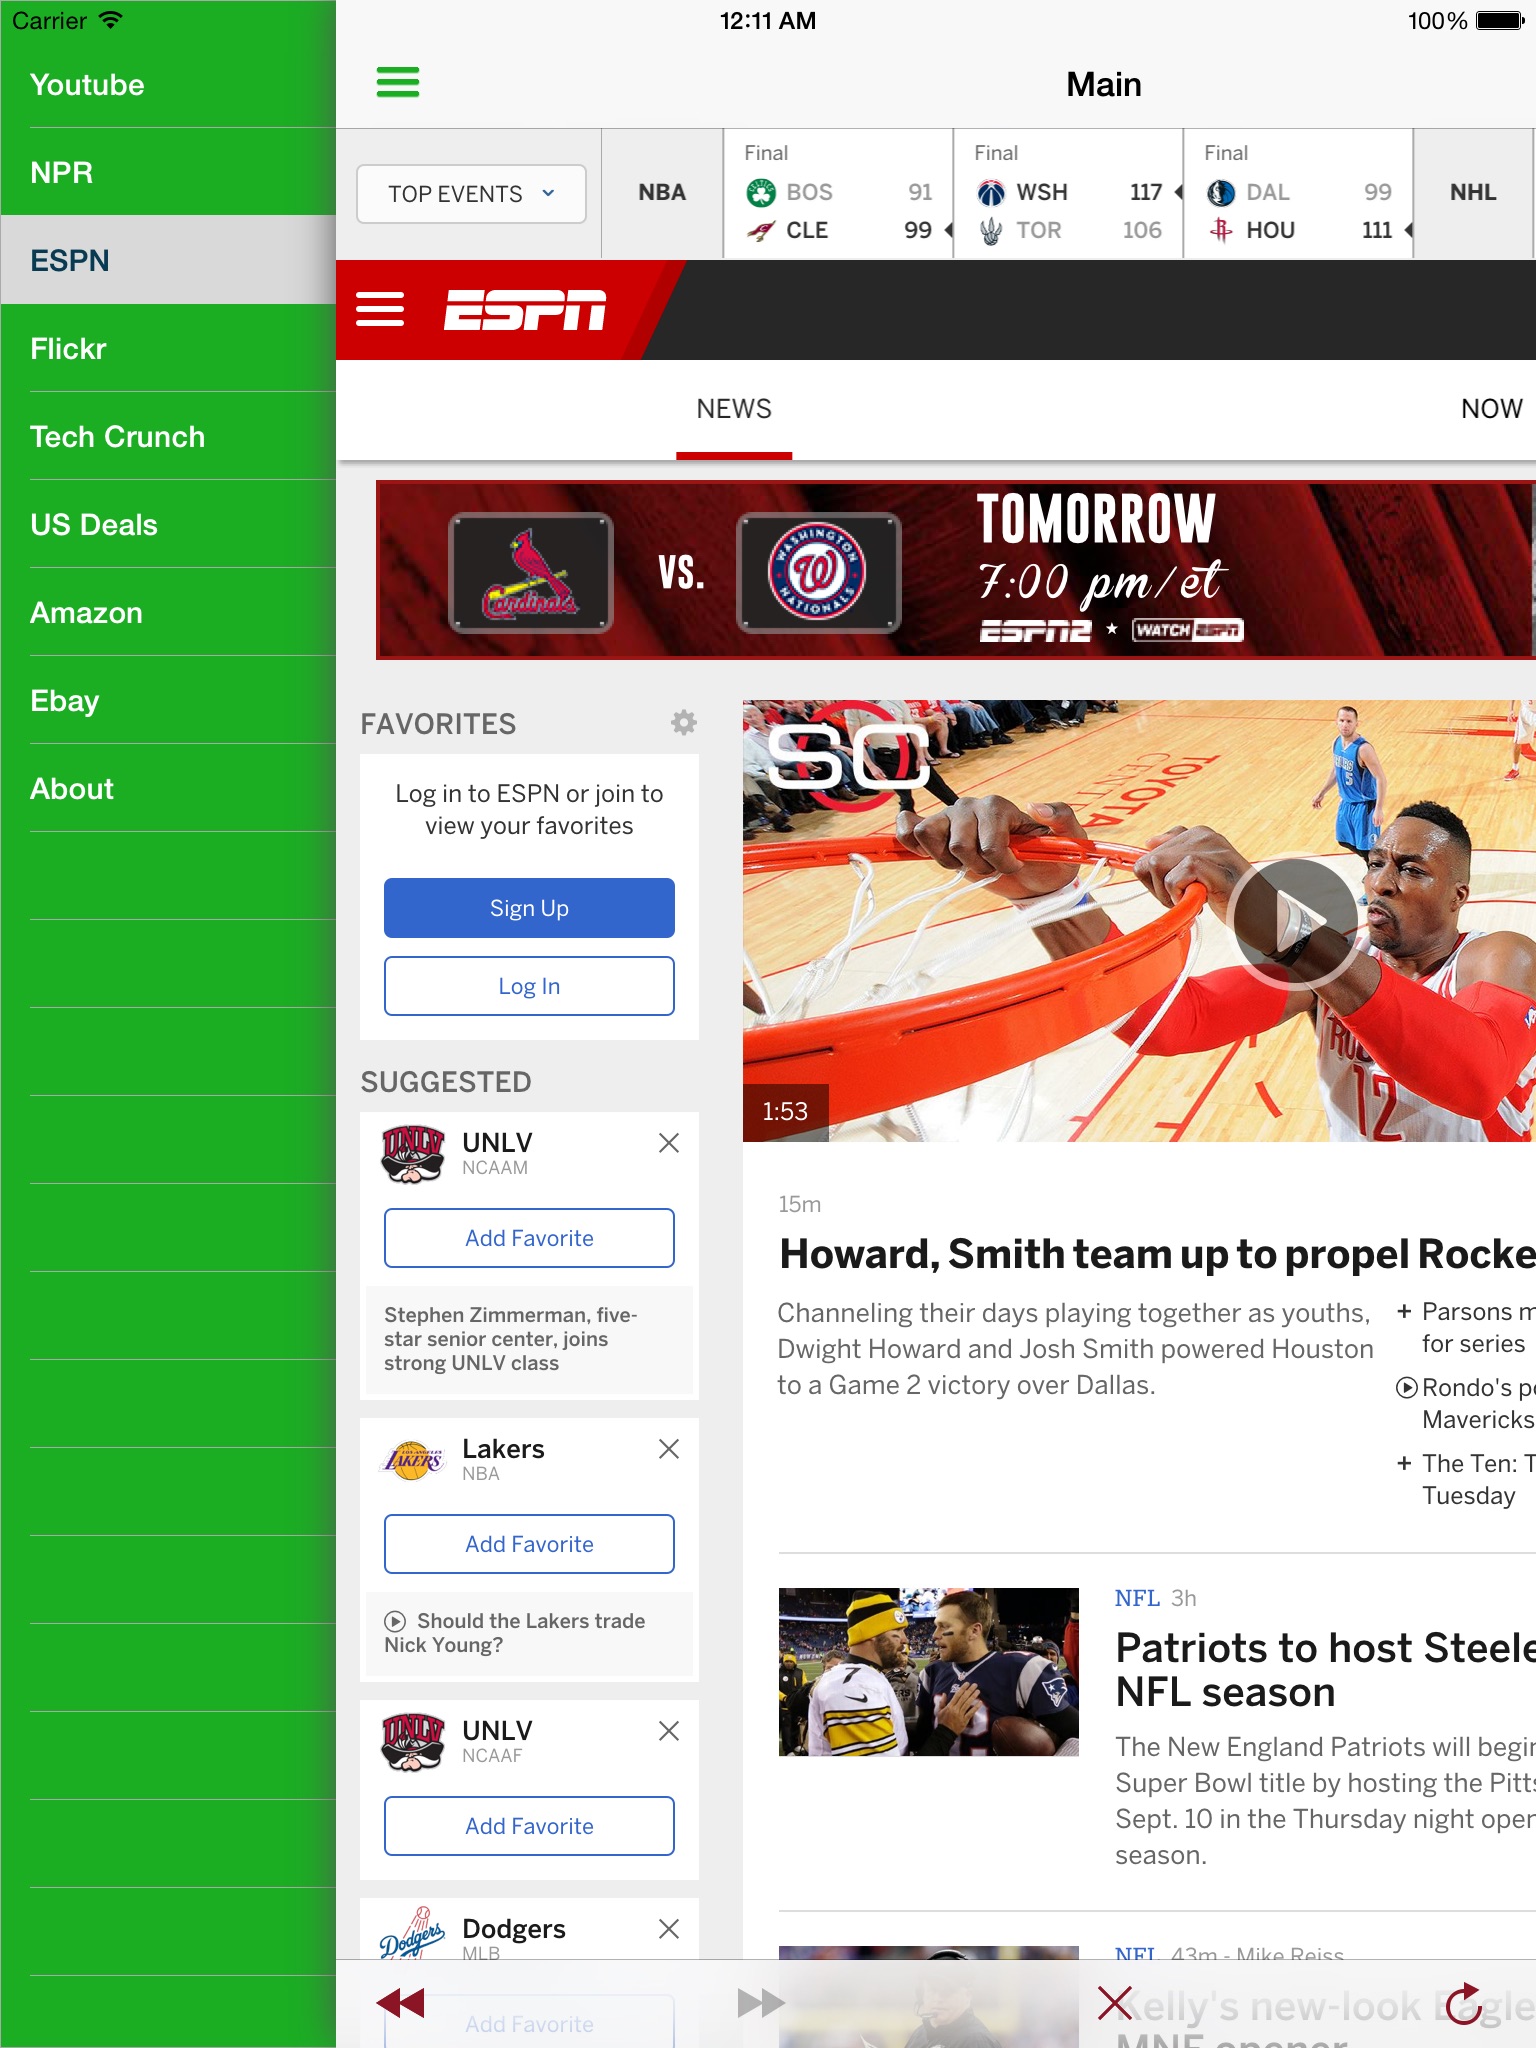The height and width of the screenshot is (2048, 1536).
Task: Reload page with the refresh icon
Action: [1464, 2003]
